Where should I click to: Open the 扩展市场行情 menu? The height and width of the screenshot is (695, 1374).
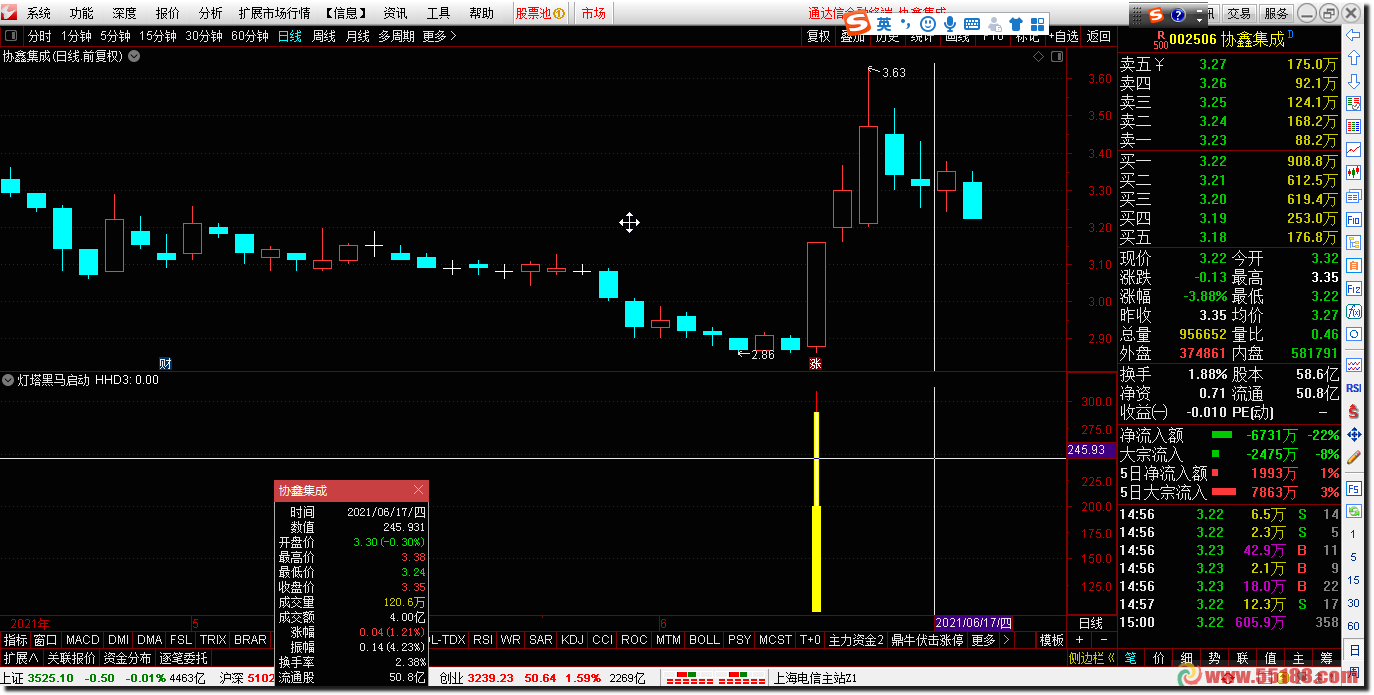pyautogui.click(x=274, y=13)
